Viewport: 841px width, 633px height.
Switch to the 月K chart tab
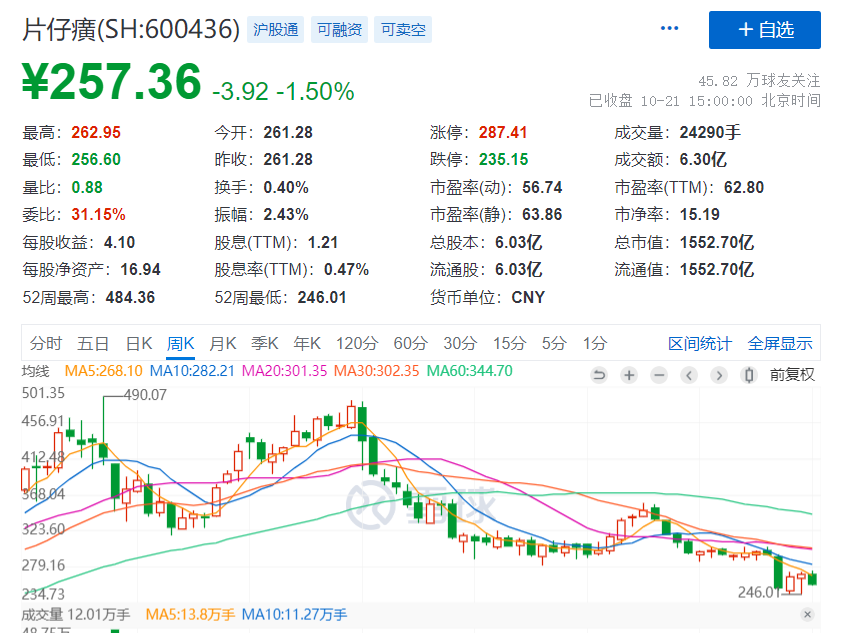click(x=223, y=343)
